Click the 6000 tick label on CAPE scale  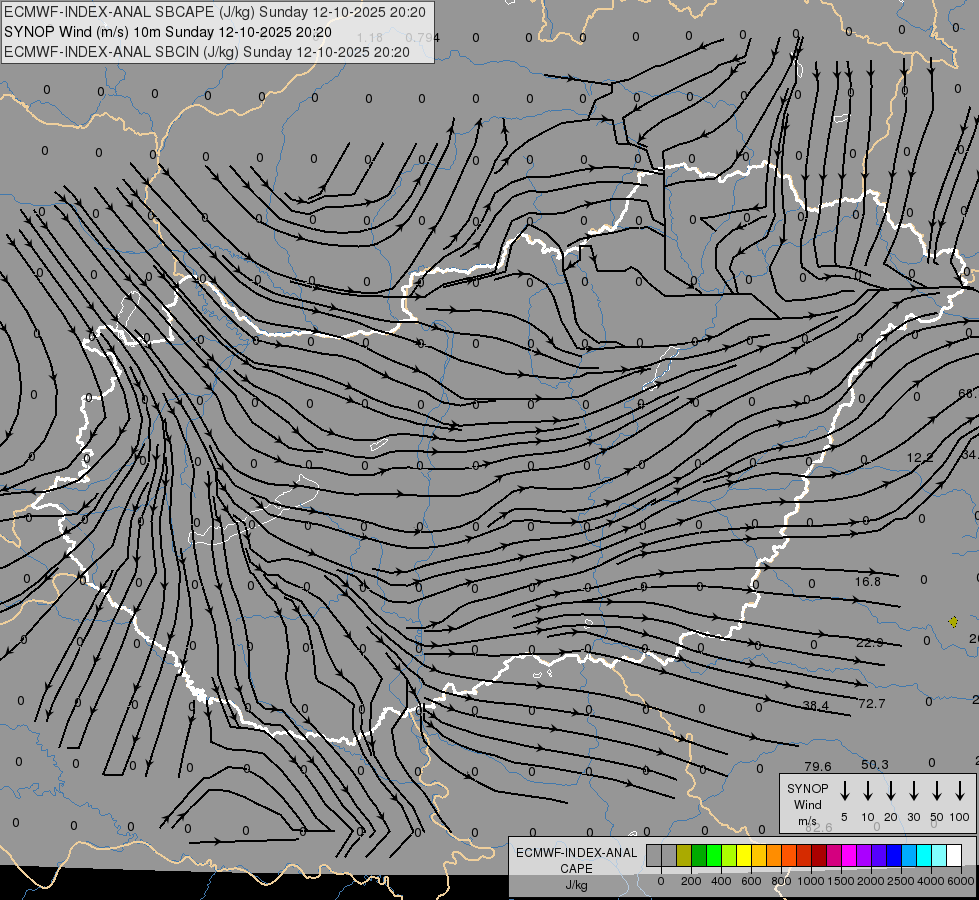click(961, 881)
